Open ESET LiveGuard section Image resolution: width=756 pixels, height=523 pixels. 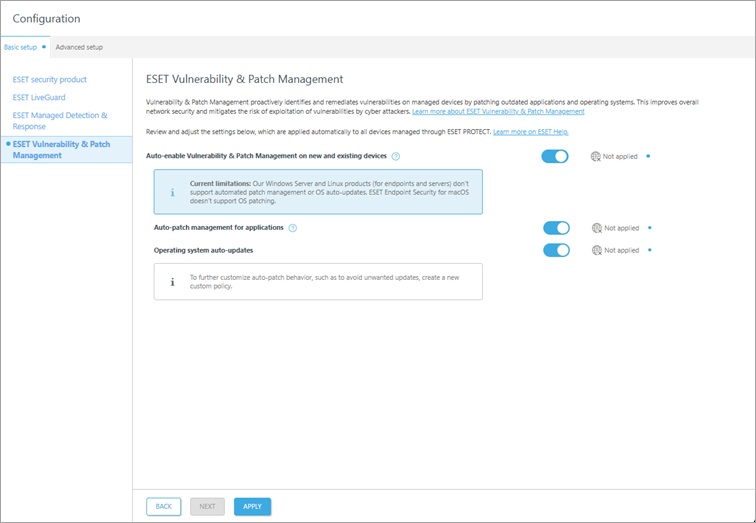[39, 97]
